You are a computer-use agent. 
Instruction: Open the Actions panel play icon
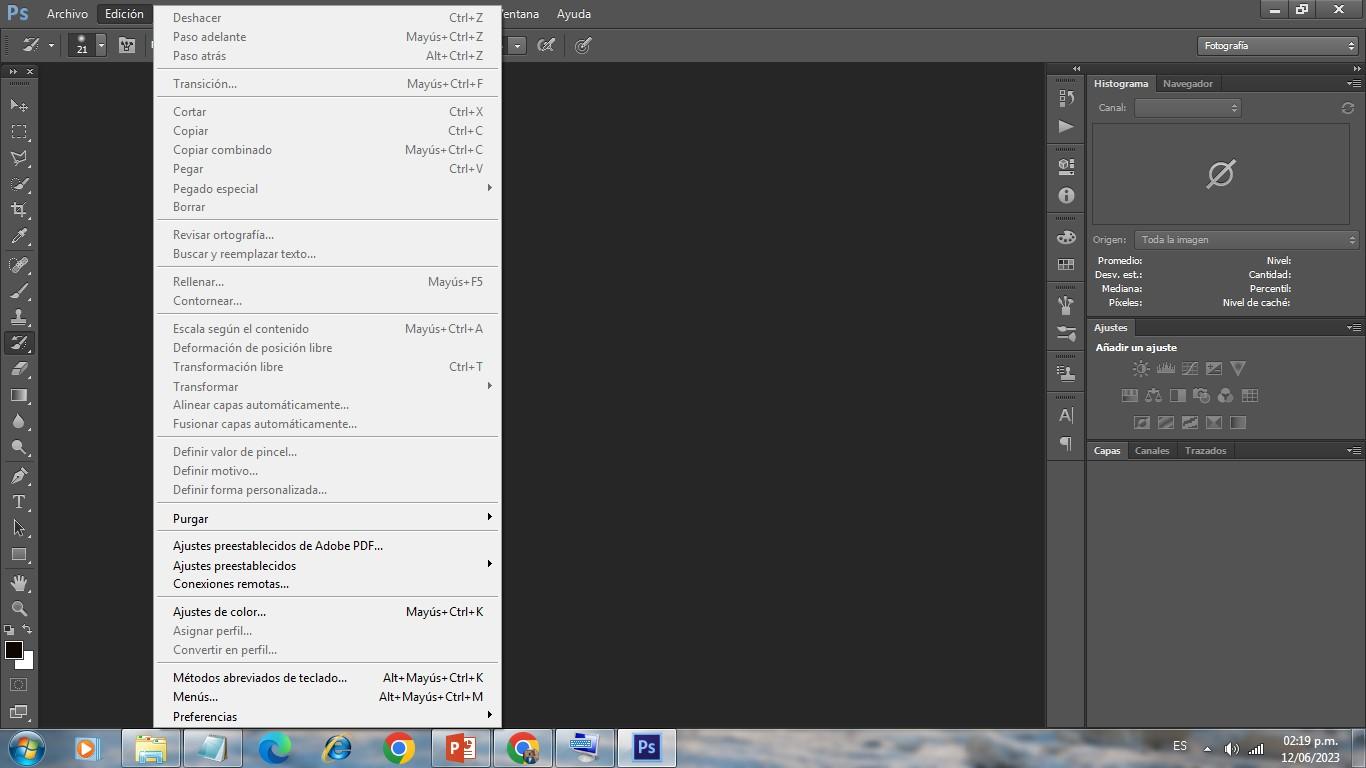point(1066,126)
